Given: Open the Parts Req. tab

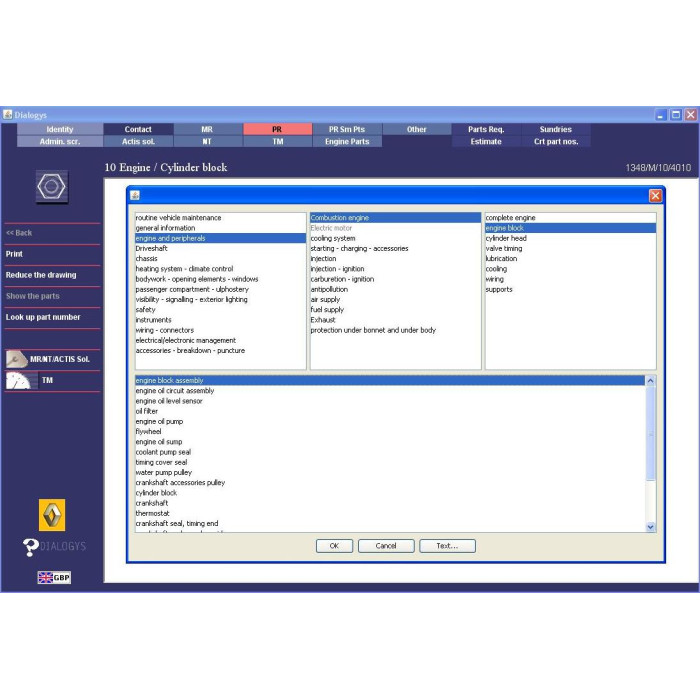Looking at the screenshot, I should click(486, 129).
